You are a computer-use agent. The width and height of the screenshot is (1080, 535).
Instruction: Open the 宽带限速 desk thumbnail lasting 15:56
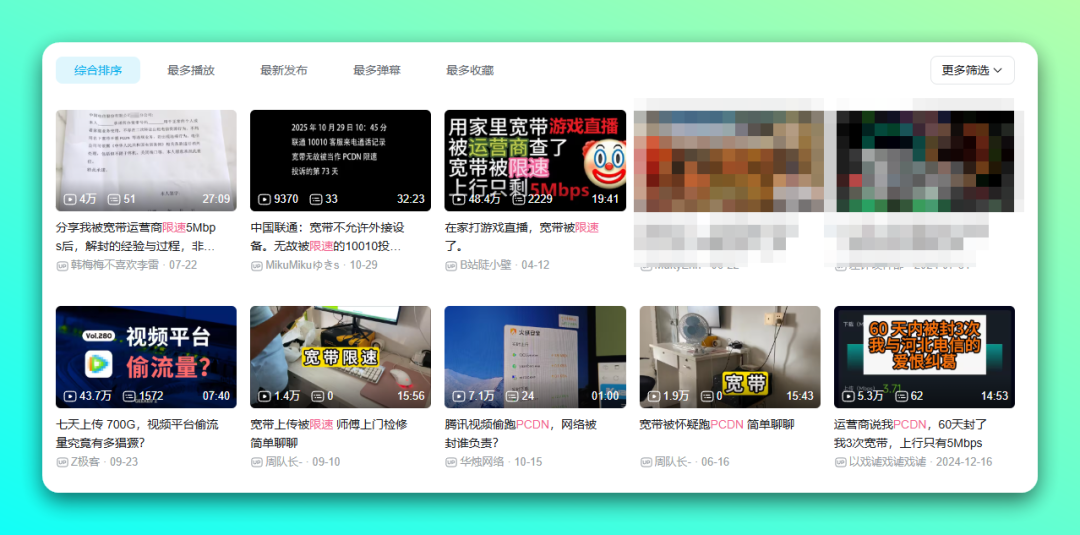(341, 357)
